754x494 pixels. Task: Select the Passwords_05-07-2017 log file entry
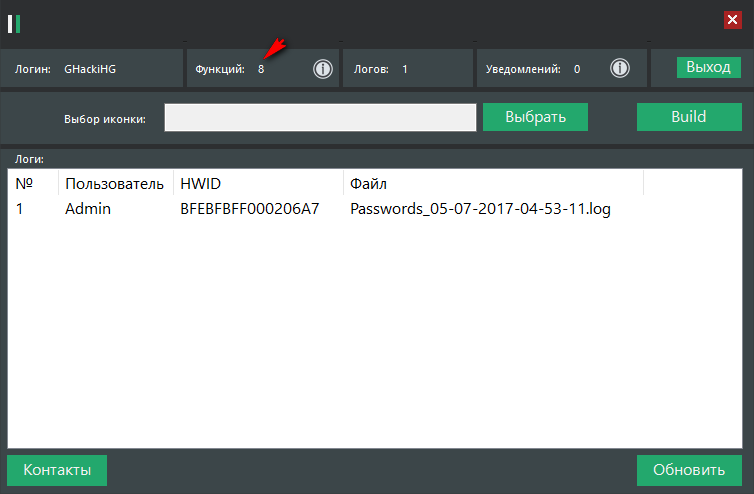480,209
